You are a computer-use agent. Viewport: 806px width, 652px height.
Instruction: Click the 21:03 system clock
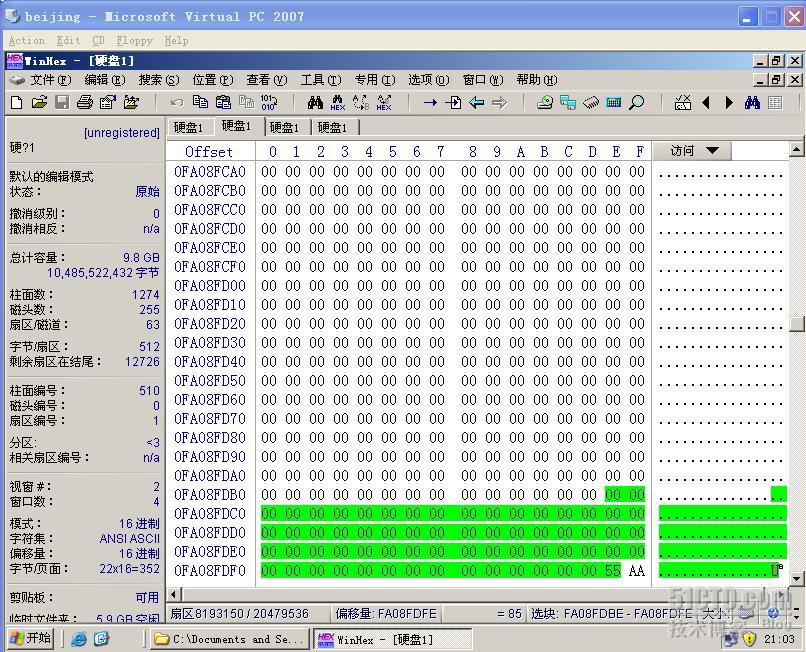(779, 639)
